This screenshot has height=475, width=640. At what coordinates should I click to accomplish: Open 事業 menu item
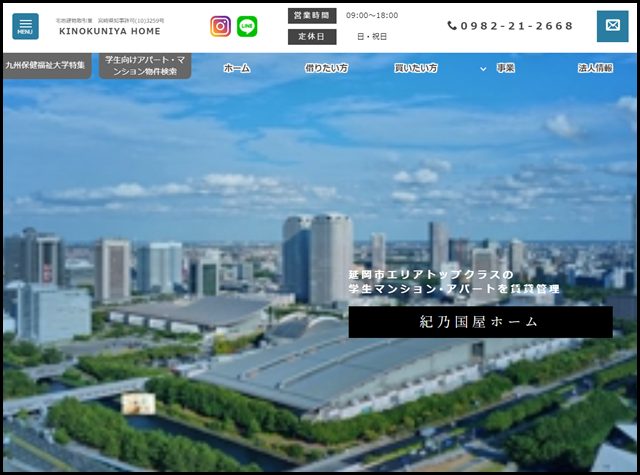click(506, 68)
